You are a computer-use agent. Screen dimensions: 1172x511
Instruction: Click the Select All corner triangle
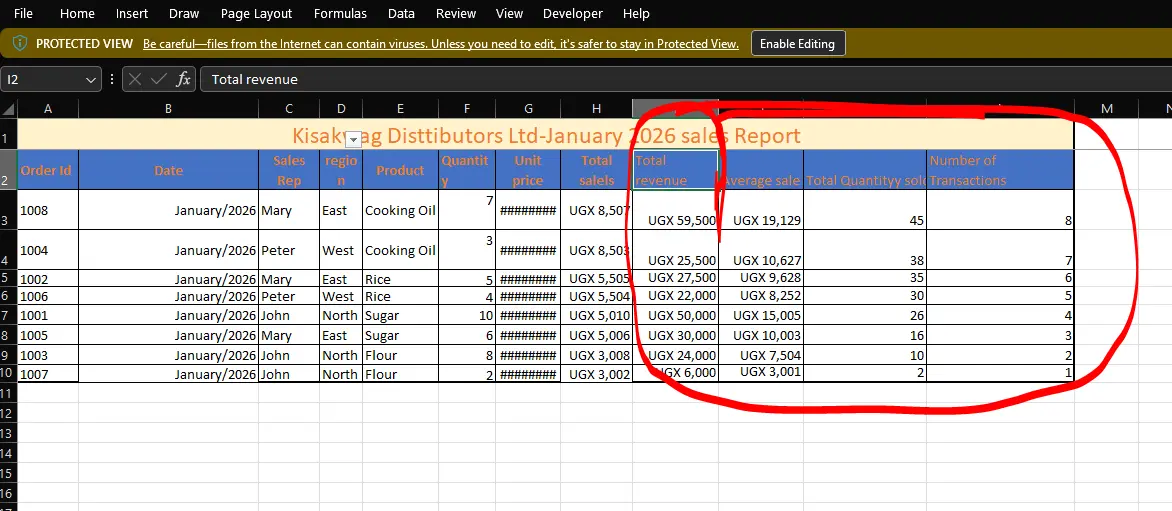tap(8, 109)
